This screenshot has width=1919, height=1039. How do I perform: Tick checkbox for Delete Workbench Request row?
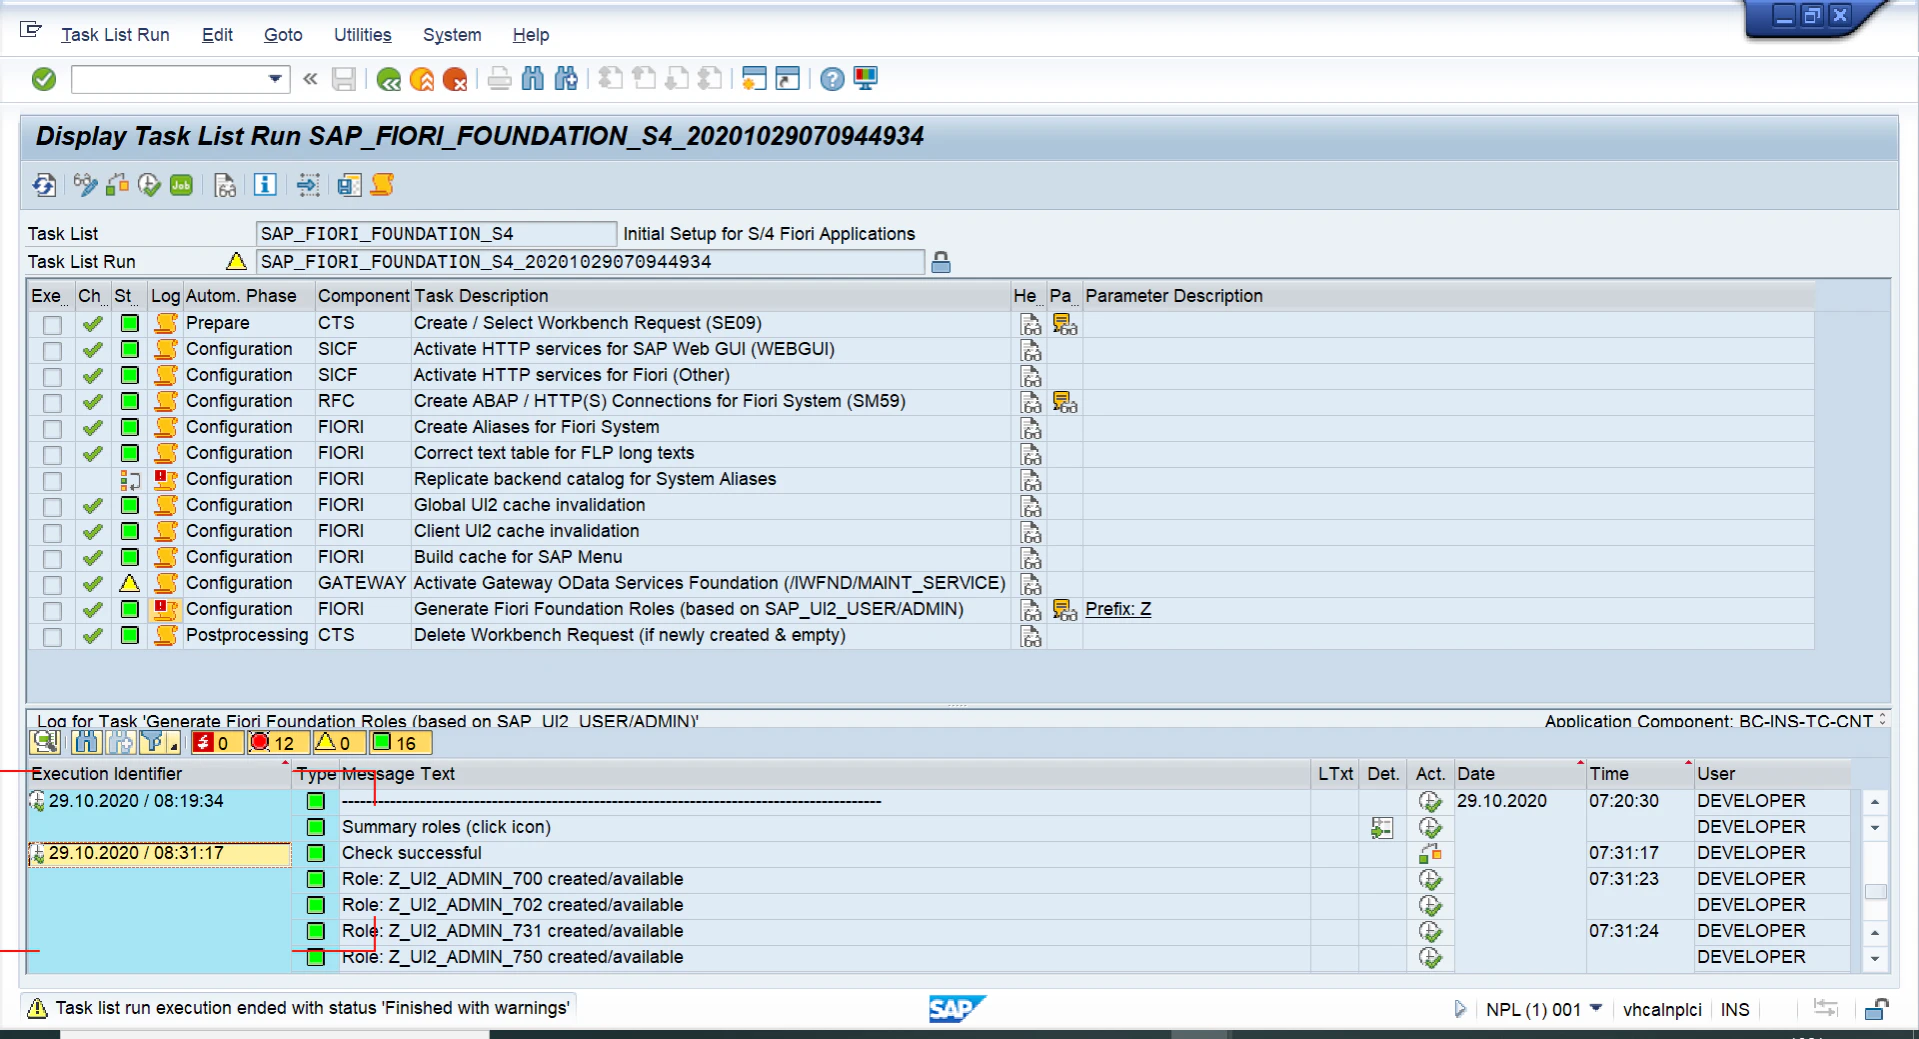click(52, 637)
